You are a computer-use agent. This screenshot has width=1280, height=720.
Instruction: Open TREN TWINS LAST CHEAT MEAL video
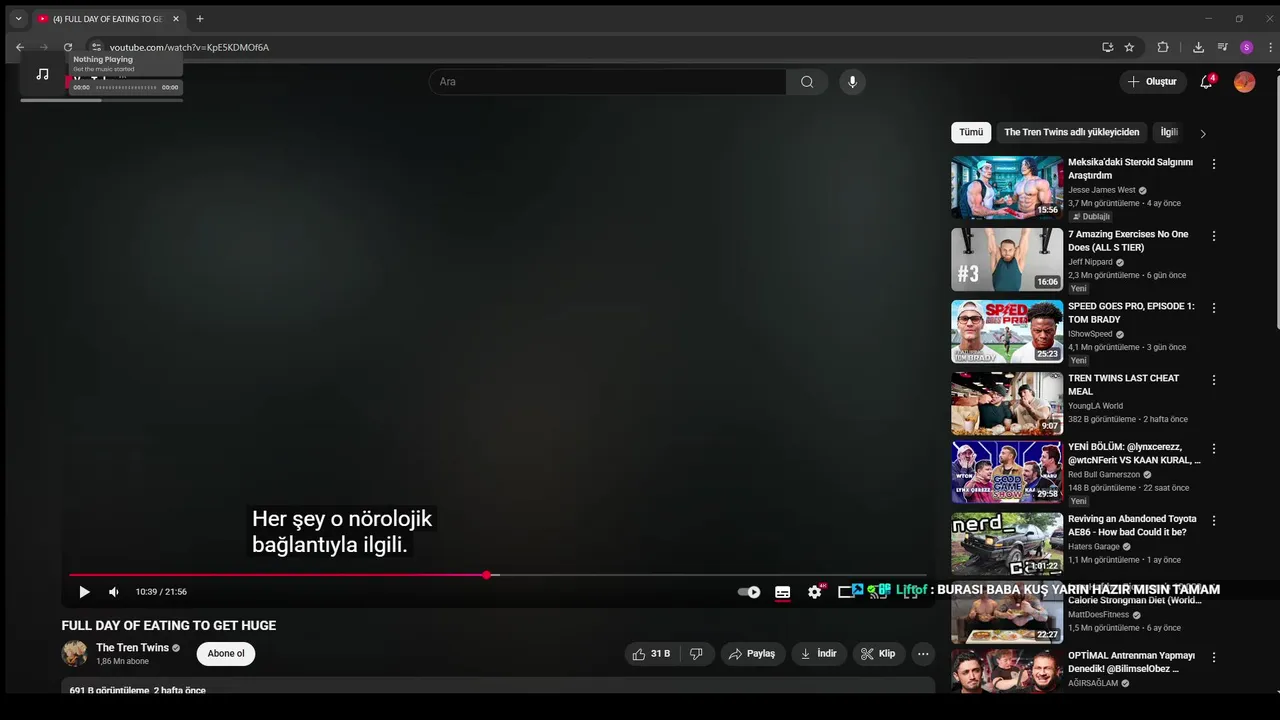[x=1123, y=385]
